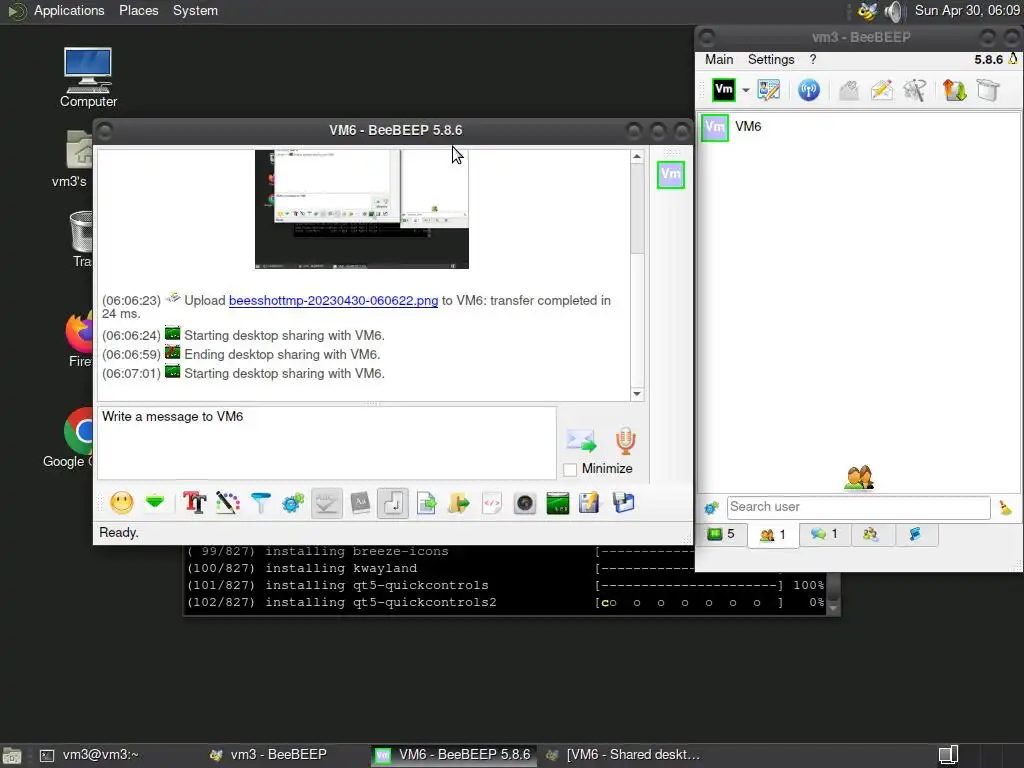This screenshot has width=1024, height=768.
Task: Click the blue broadcast antenna icon
Action: (x=809, y=89)
